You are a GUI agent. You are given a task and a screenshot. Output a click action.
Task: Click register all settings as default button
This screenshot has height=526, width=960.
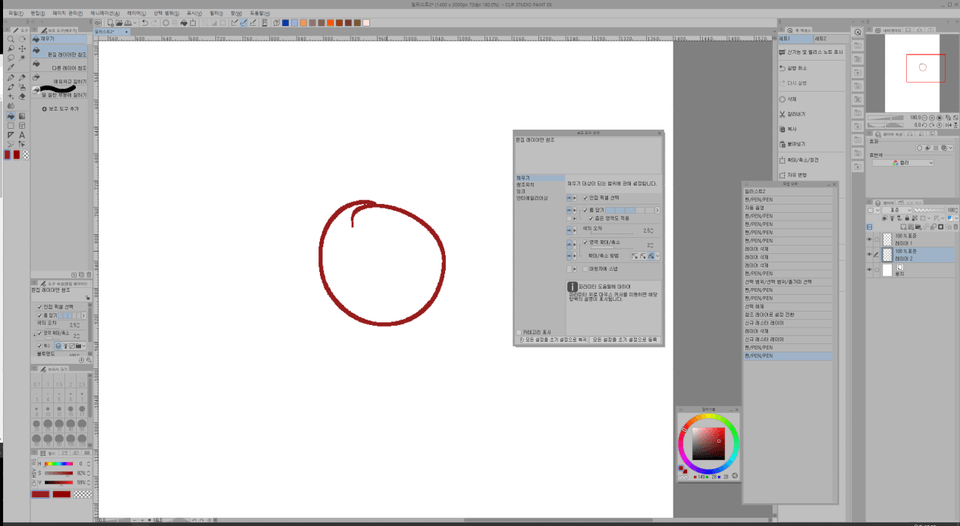pos(625,339)
